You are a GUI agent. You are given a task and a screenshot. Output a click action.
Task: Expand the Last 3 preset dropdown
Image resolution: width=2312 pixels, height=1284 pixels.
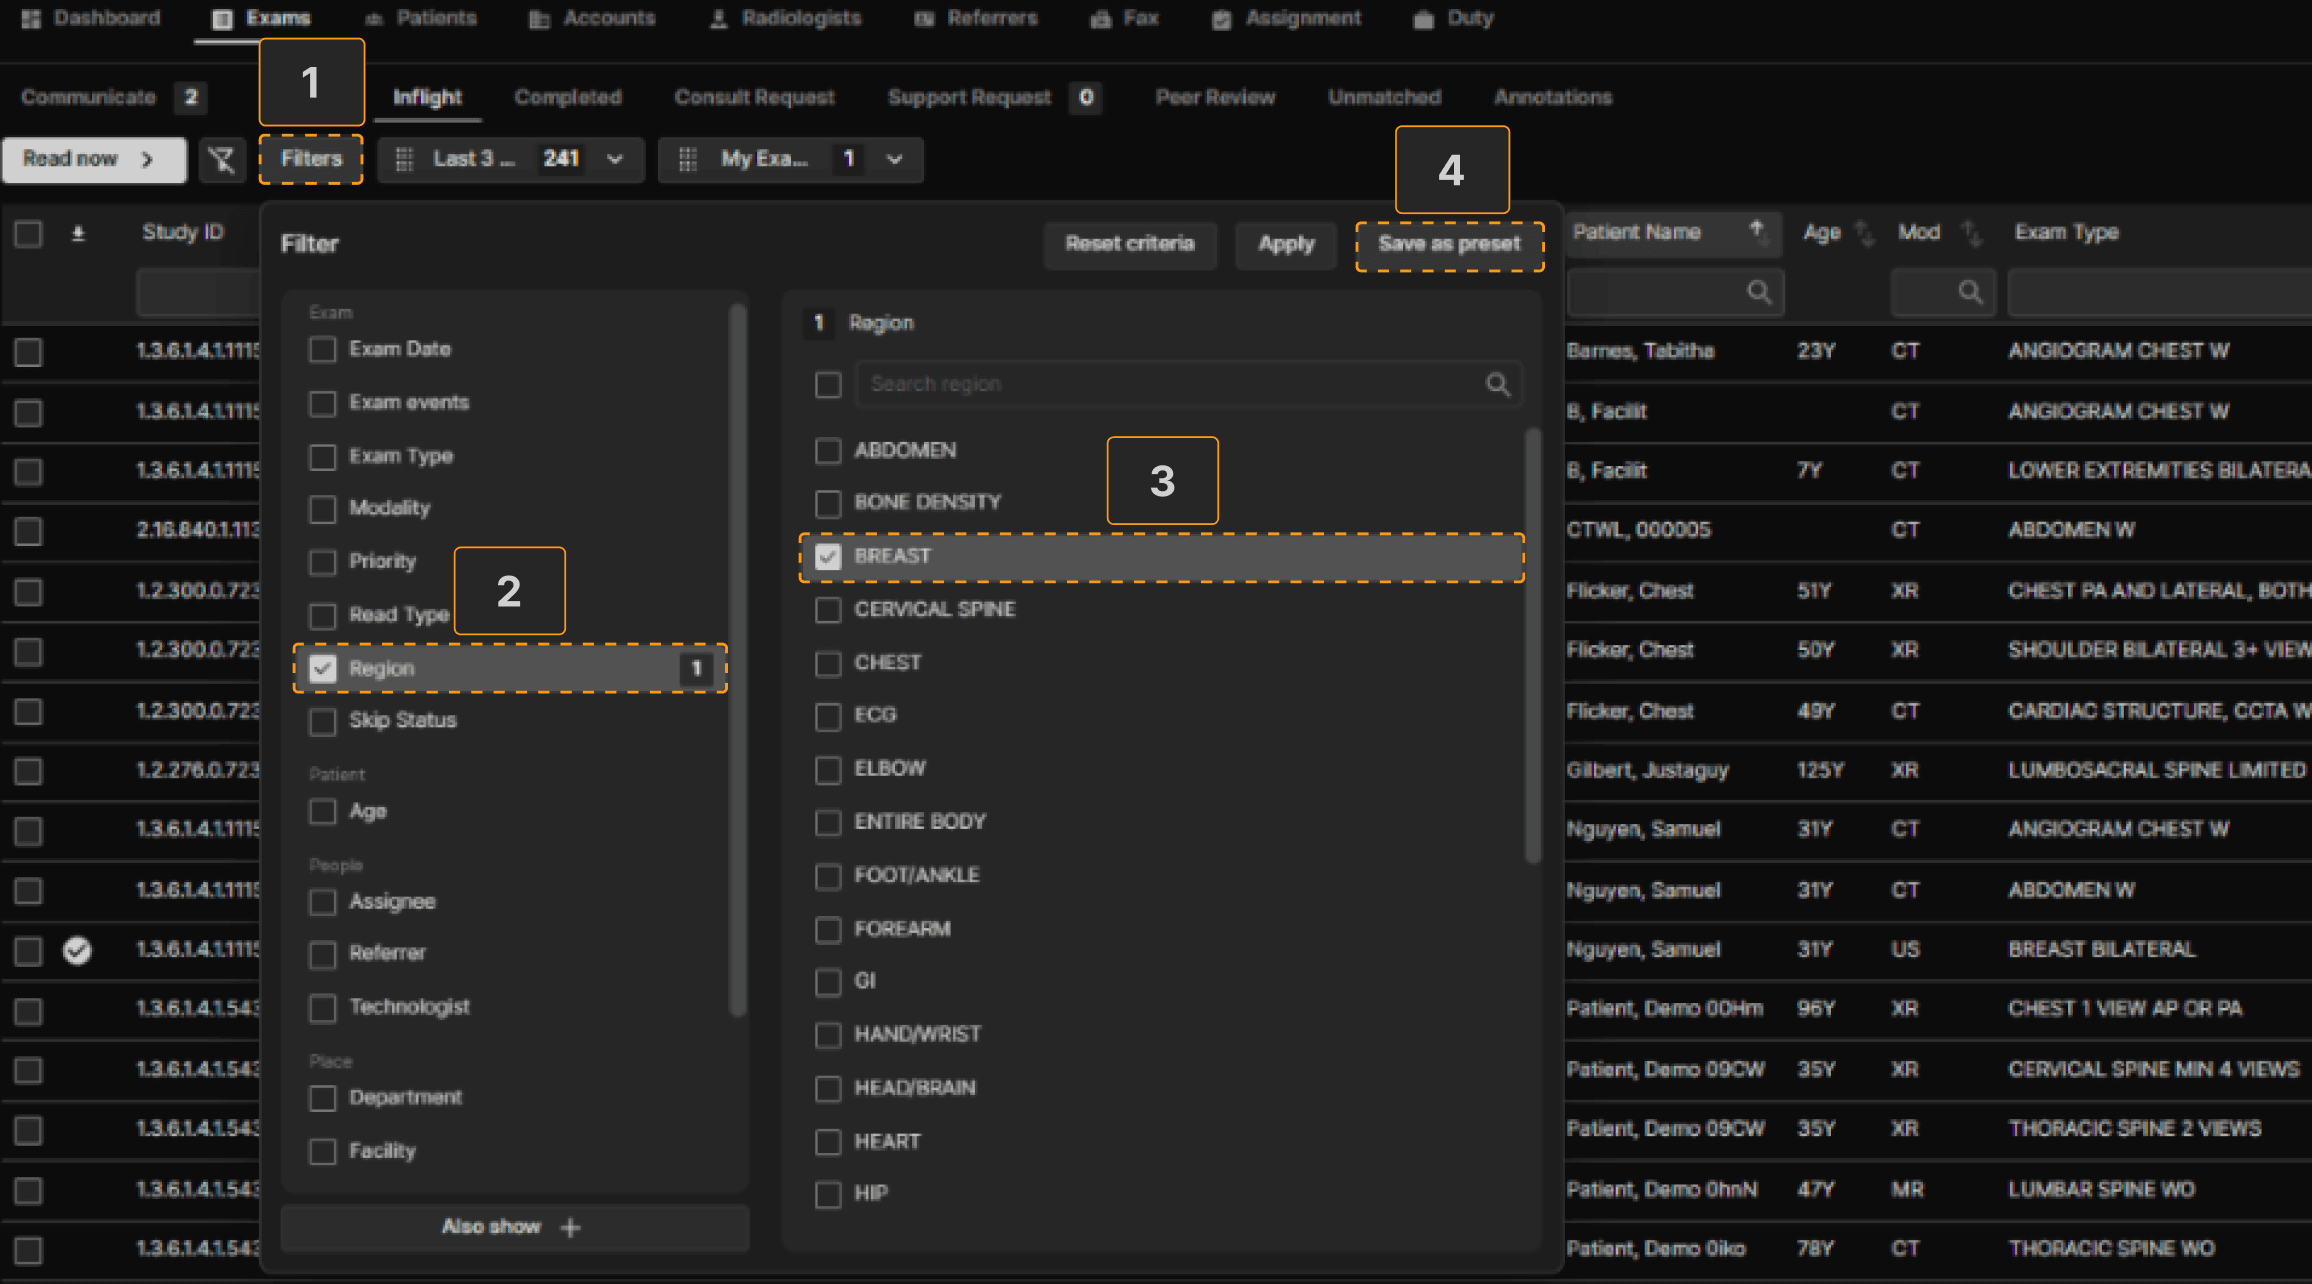click(x=615, y=159)
